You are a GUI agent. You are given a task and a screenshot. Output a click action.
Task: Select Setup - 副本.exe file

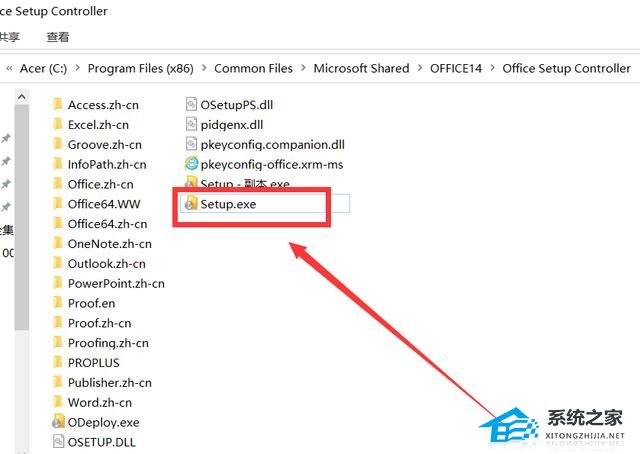point(245,184)
